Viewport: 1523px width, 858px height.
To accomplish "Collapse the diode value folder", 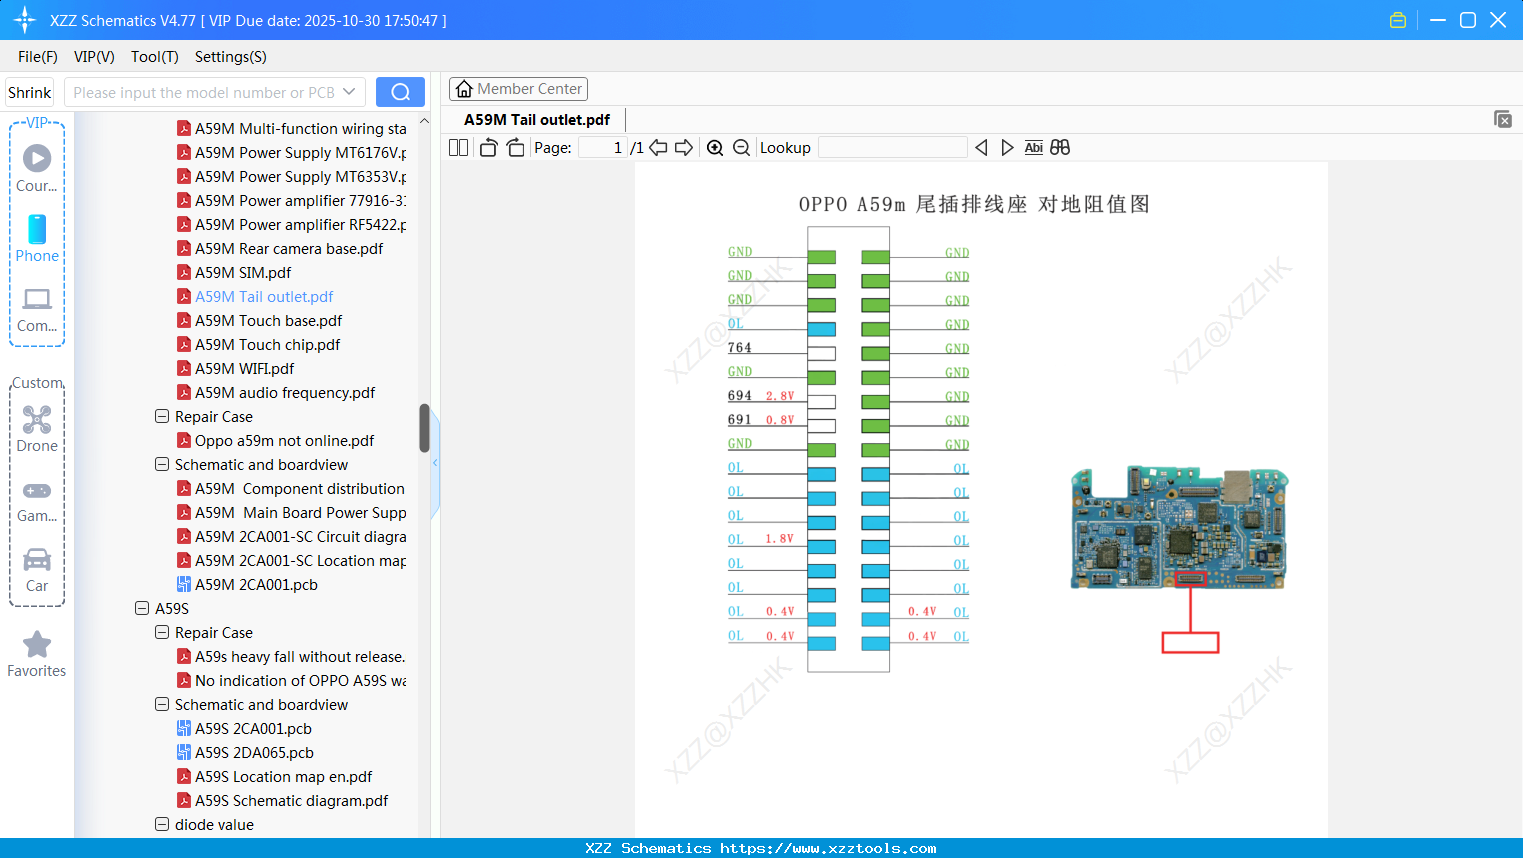I will [x=162, y=825].
